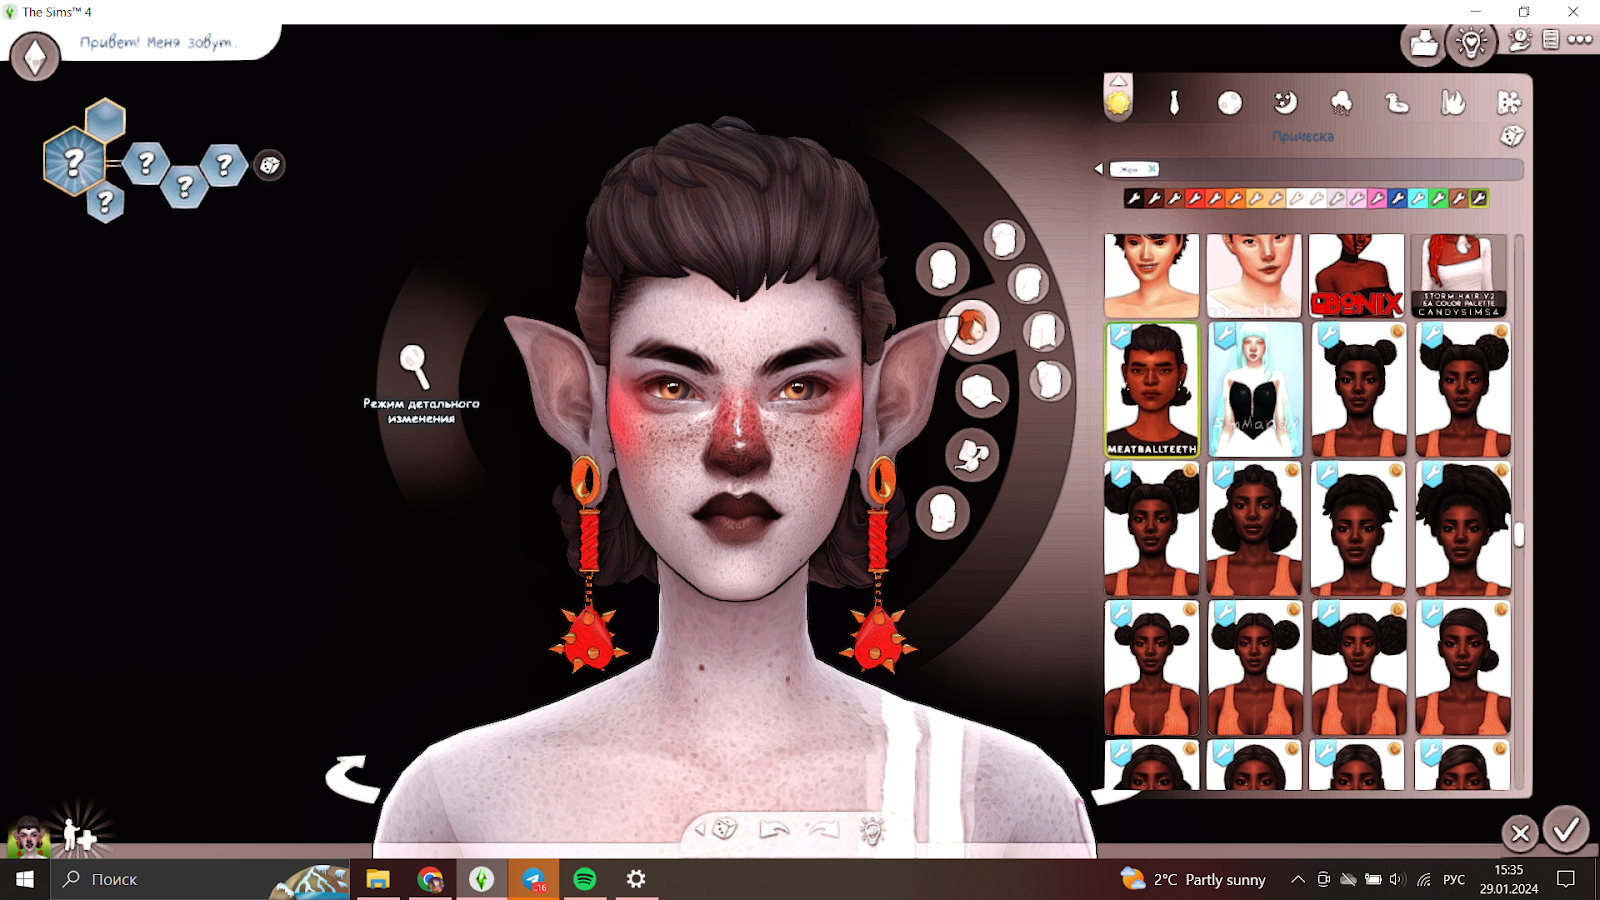Switch to Swimwear duck icon
The image size is (1600, 900).
1397,102
